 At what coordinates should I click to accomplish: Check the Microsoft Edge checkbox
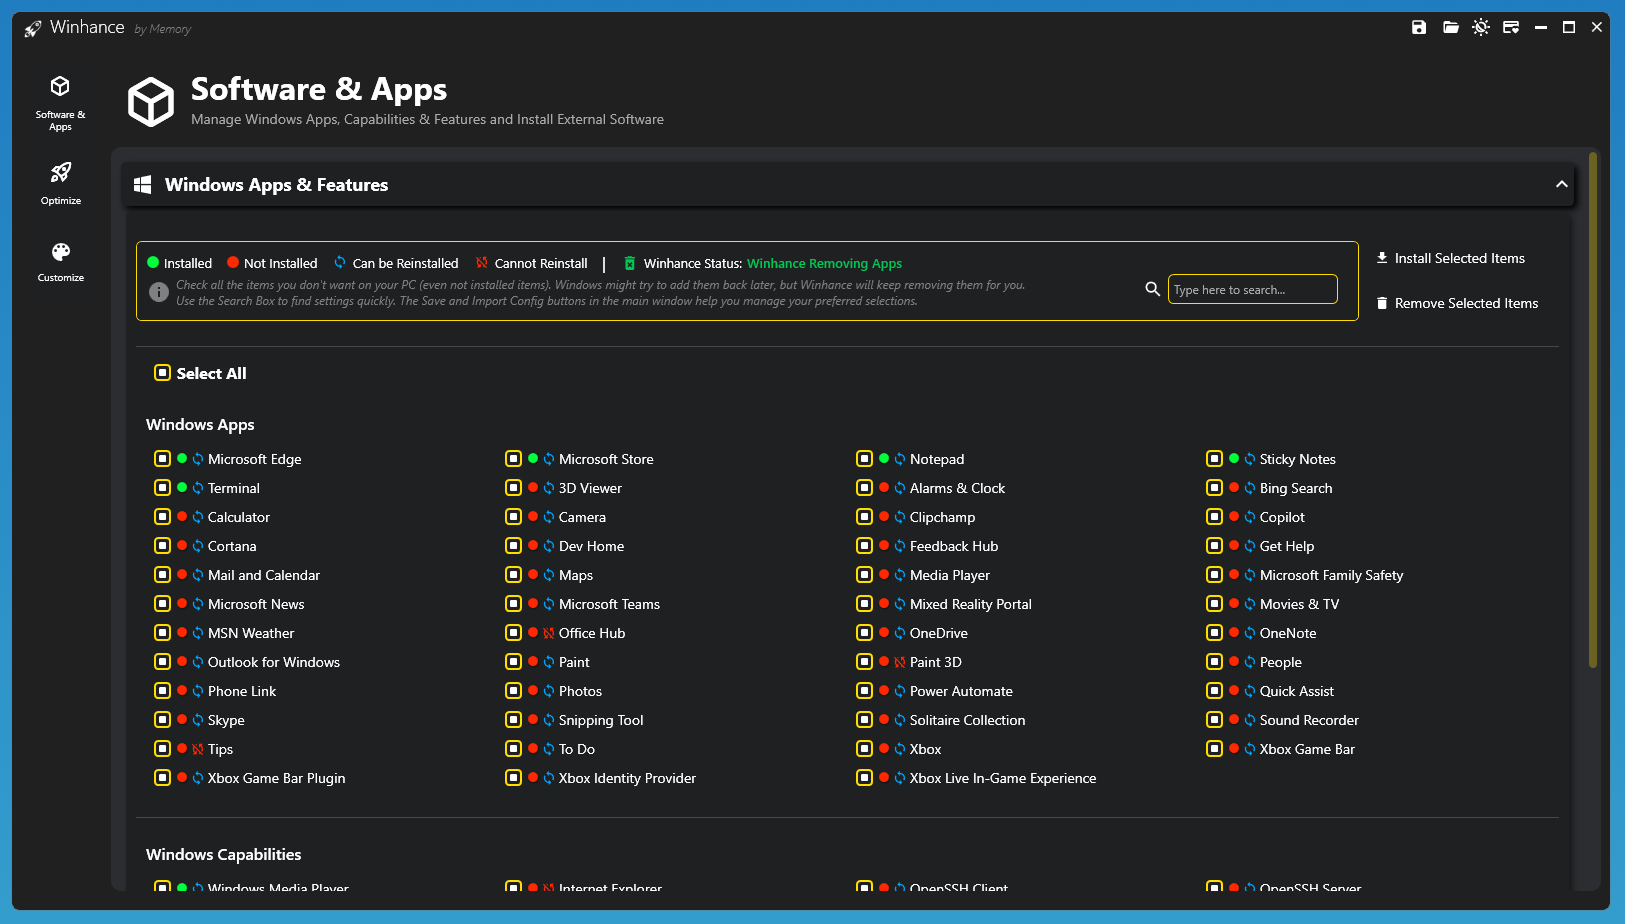tap(162, 459)
